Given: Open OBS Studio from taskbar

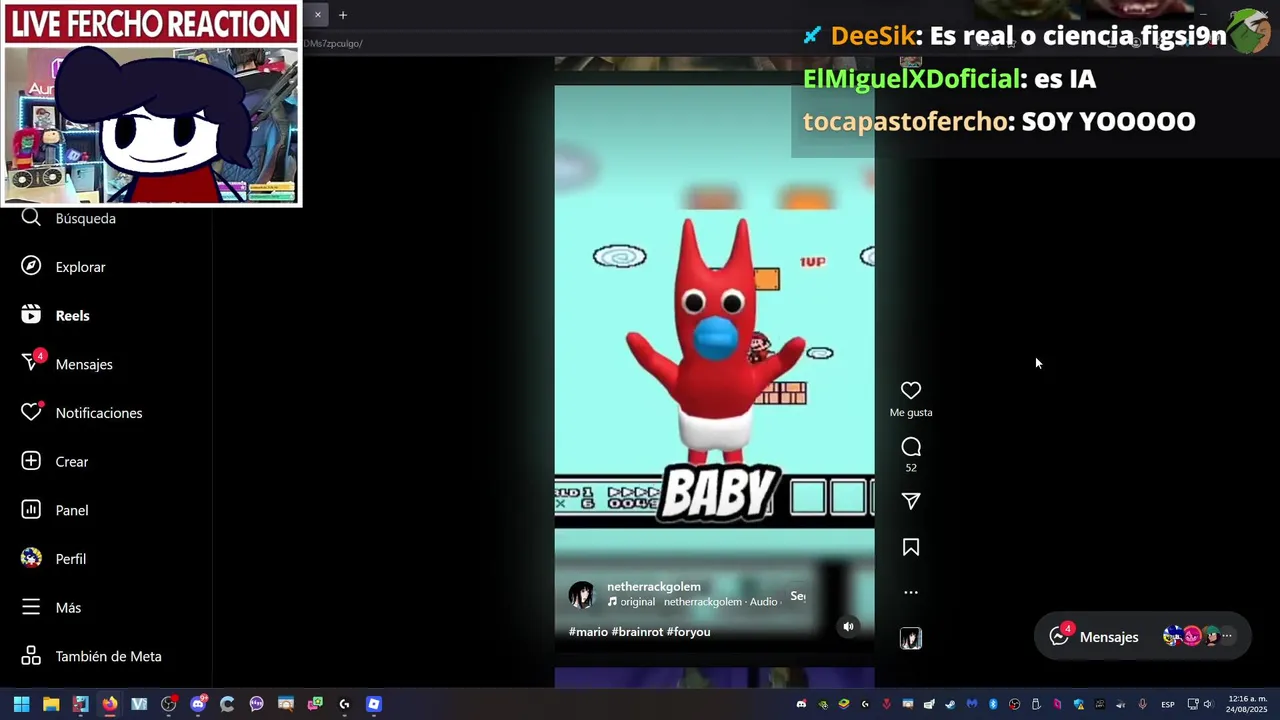Looking at the screenshot, I should 169,704.
